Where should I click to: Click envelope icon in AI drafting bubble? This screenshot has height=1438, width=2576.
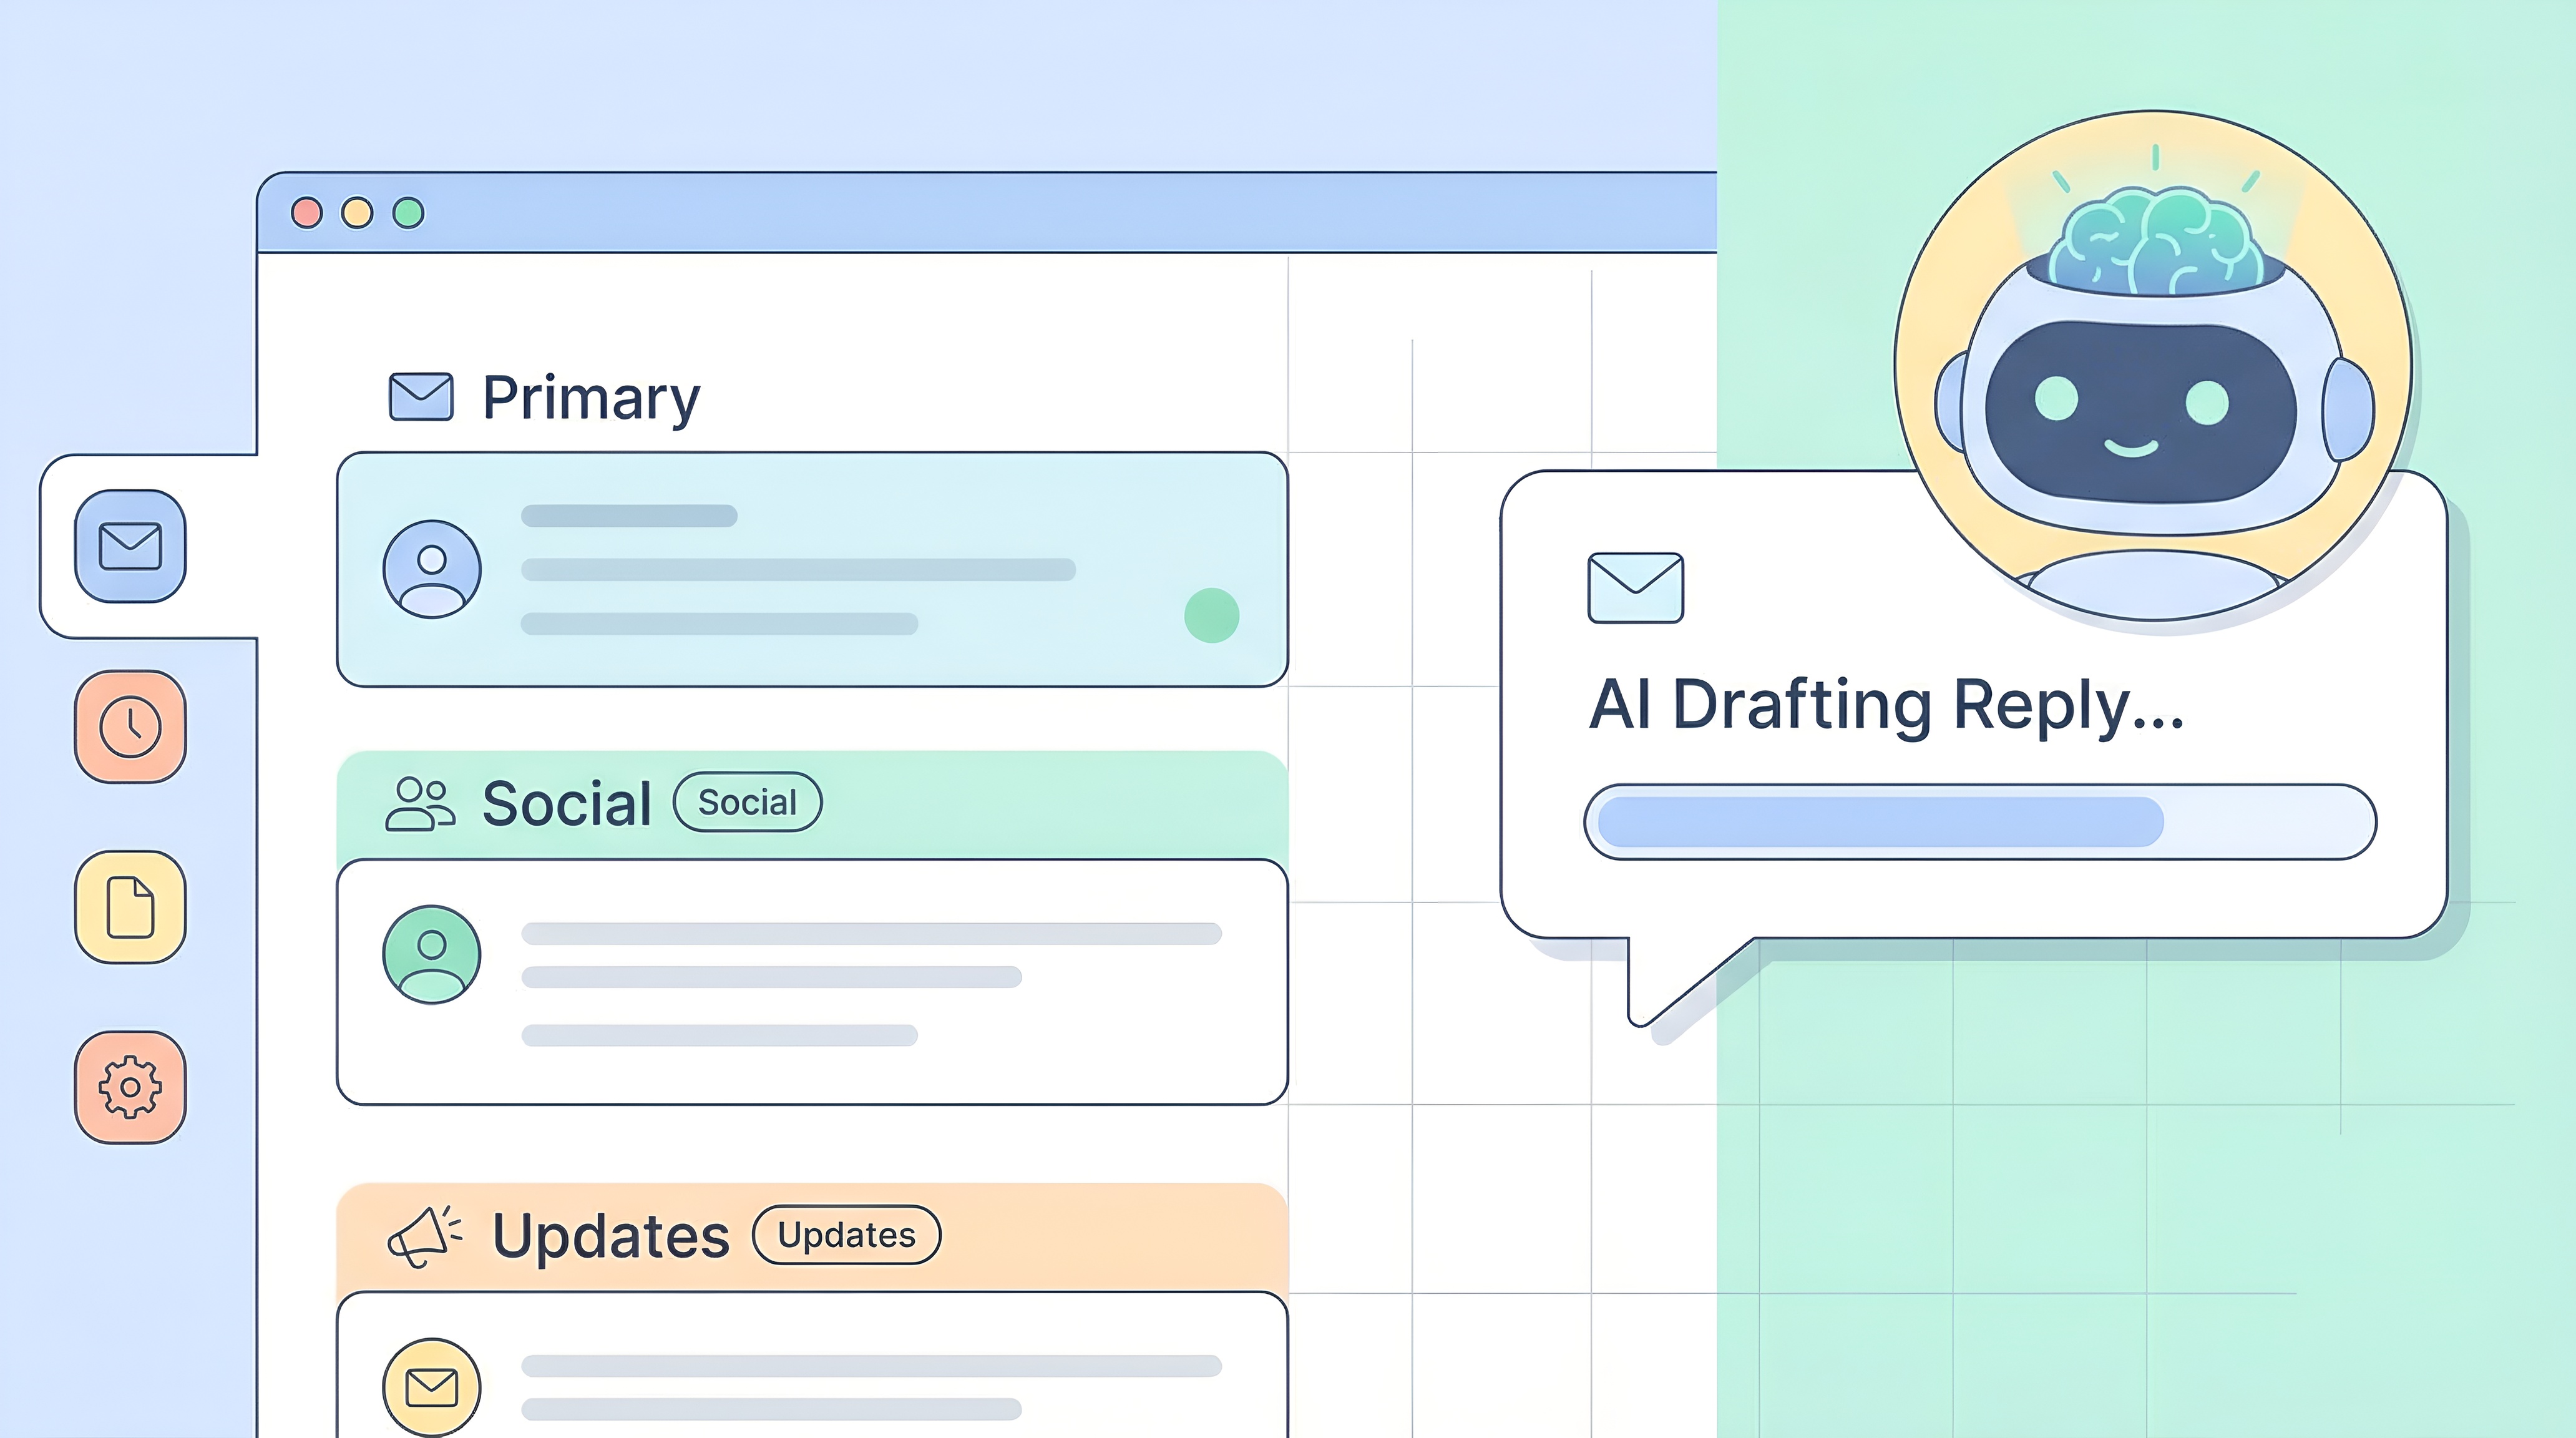[1635, 588]
